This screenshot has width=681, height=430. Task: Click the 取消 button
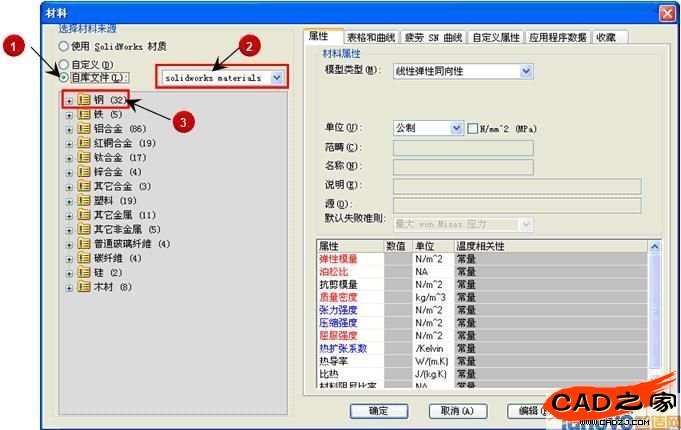(457, 410)
